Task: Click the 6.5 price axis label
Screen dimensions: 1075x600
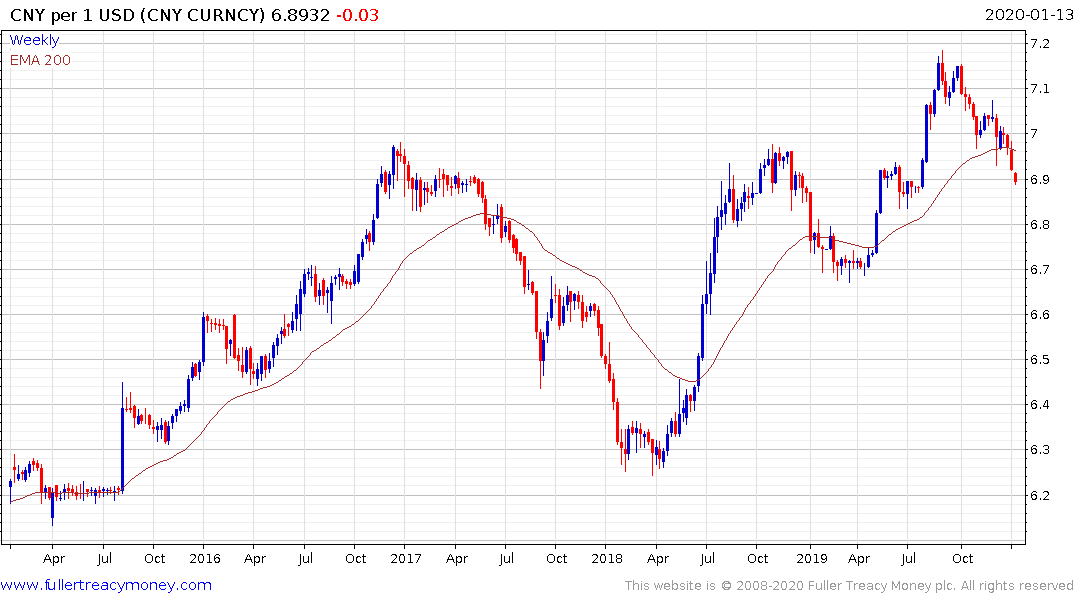Action: click(x=1039, y=360)
